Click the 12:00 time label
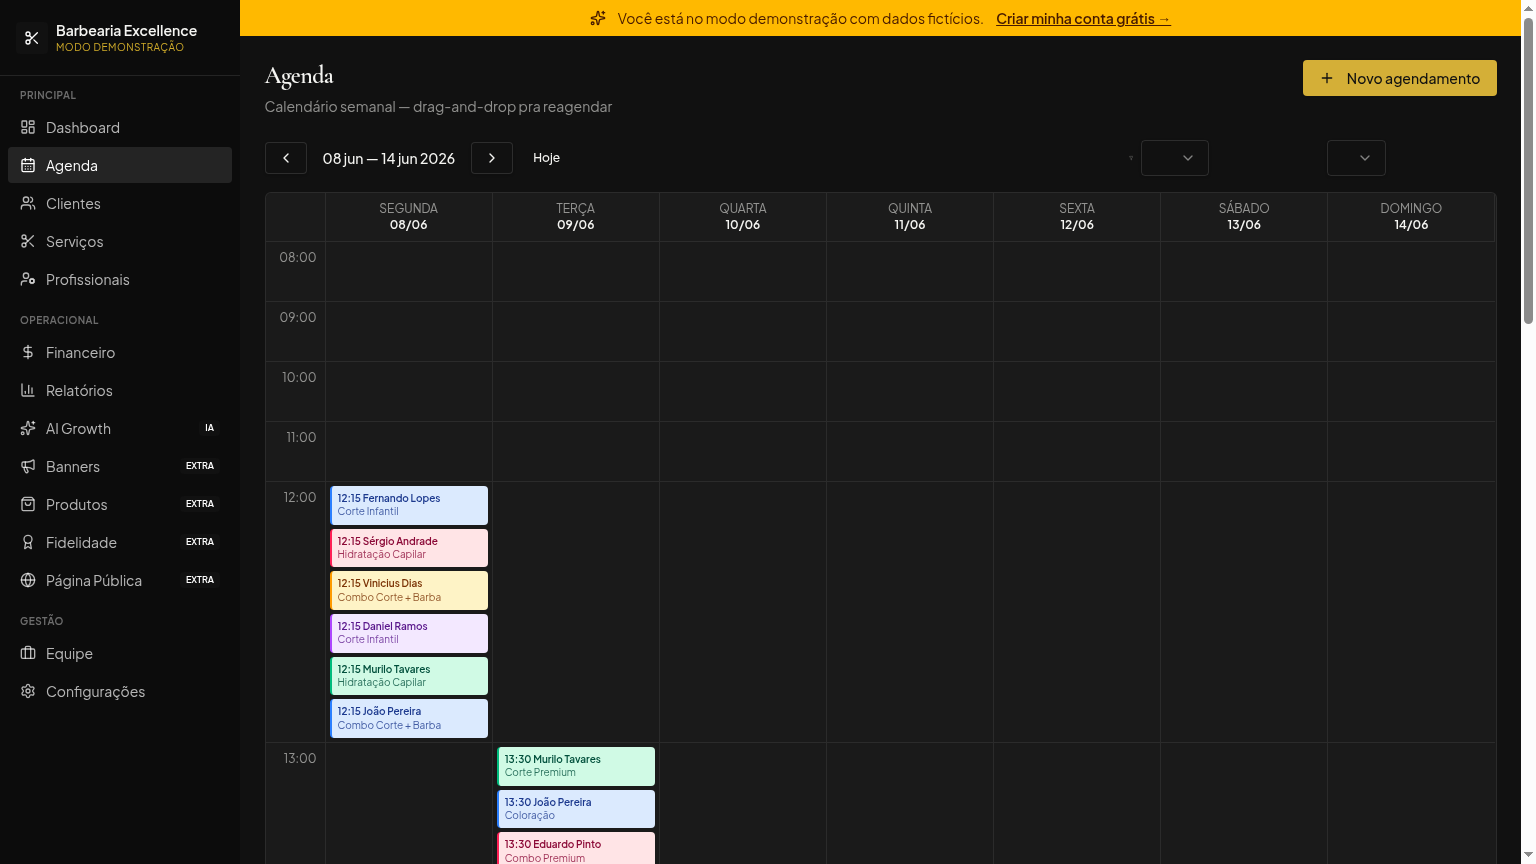Screen dimensions: 1536x864 pos(300,497)
